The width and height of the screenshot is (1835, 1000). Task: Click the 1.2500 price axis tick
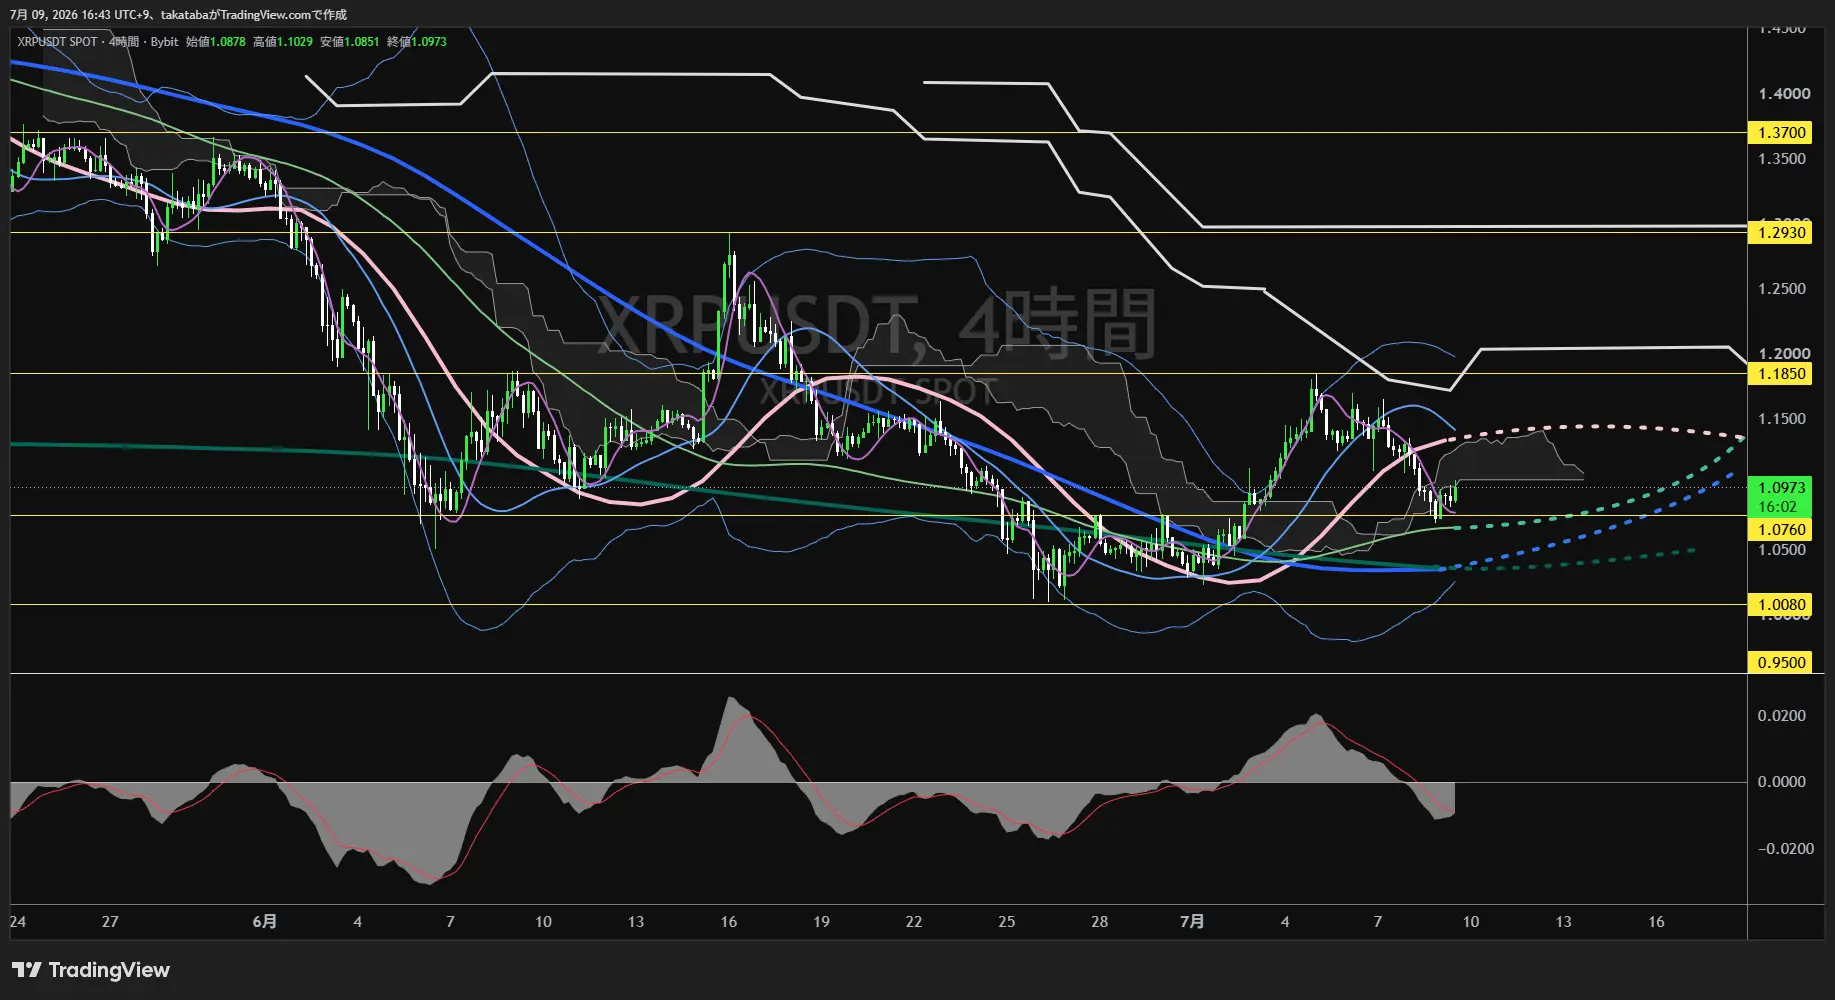pyautogui.click(x=1782, y=289)
